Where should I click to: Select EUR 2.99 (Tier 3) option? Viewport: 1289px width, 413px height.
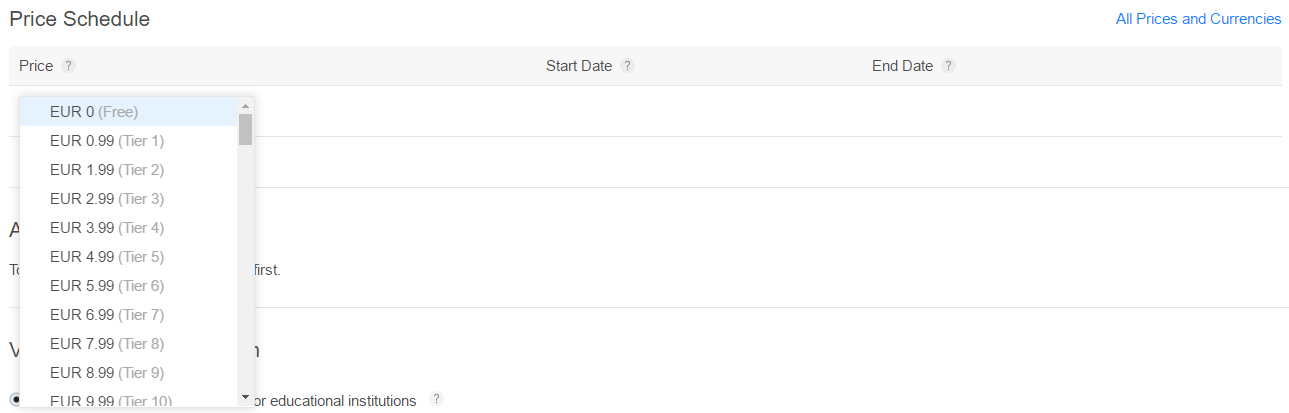point(107,199)
